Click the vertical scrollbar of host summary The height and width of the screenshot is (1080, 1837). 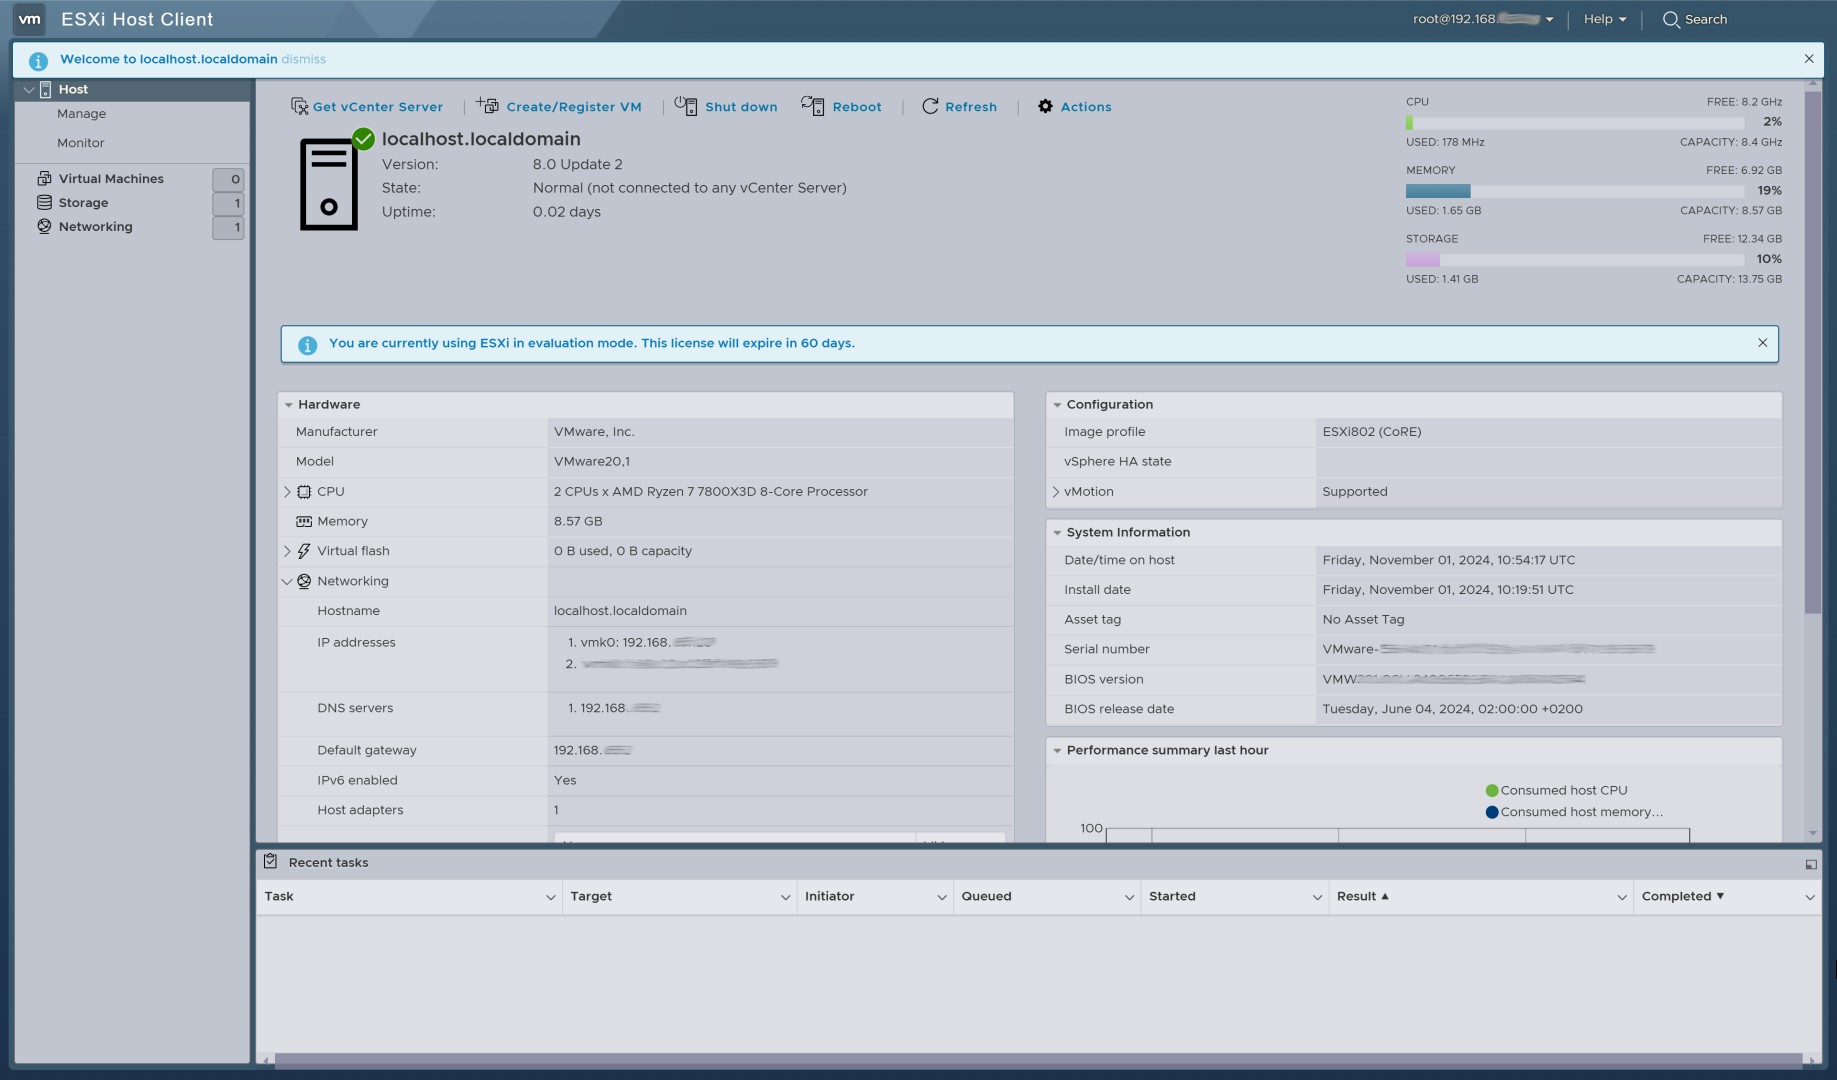click(x=1813, y=354)
